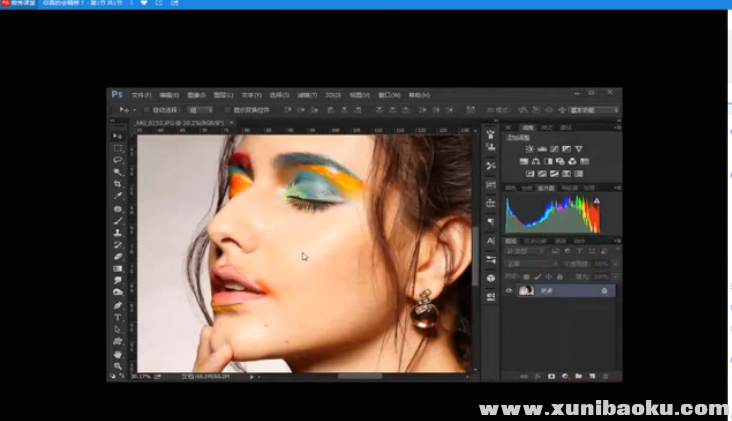
Task: Select the Eyedropper tool
Action: pyautogui.click(x=118, y=196)
